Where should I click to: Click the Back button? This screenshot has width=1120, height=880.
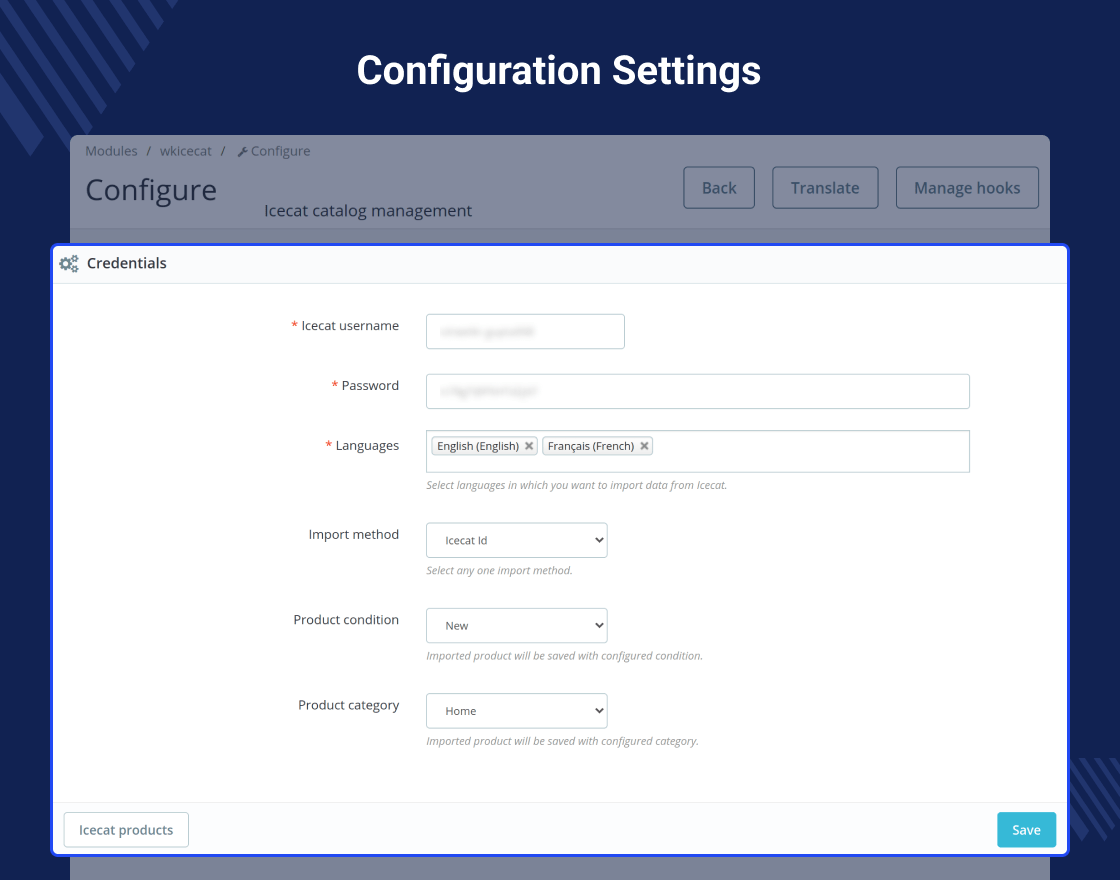719,188
